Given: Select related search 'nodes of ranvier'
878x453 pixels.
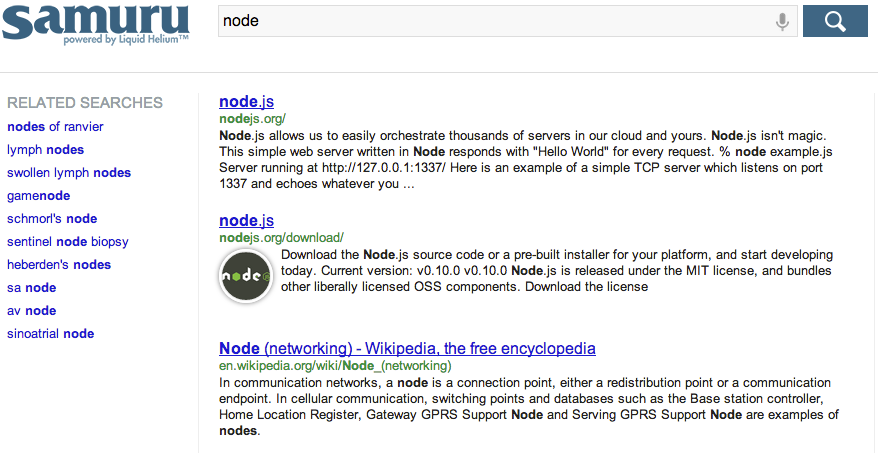Looking at the screenshot, I should coord(55,127).
